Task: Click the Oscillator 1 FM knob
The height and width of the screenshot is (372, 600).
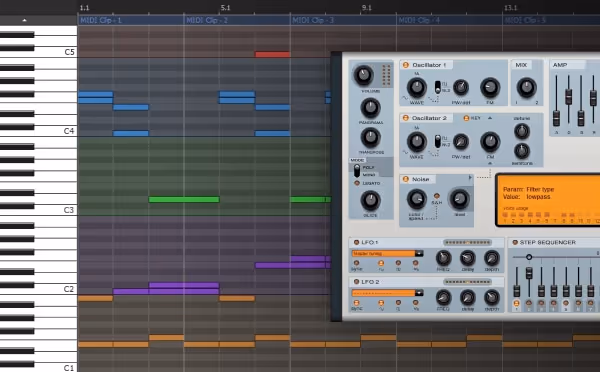Action: tap(490, 88)
